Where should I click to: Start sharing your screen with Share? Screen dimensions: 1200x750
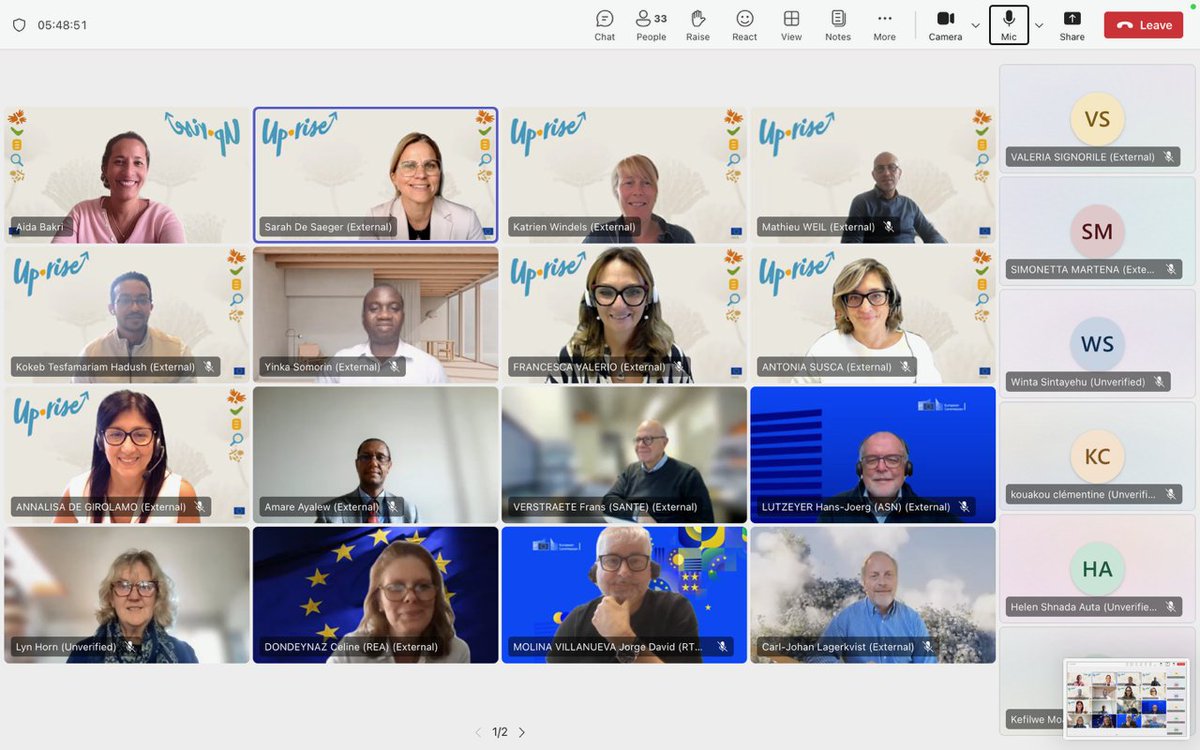1071,25
